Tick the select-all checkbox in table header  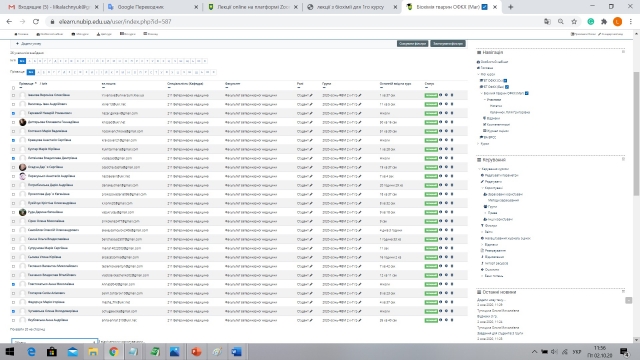point(13,88)
